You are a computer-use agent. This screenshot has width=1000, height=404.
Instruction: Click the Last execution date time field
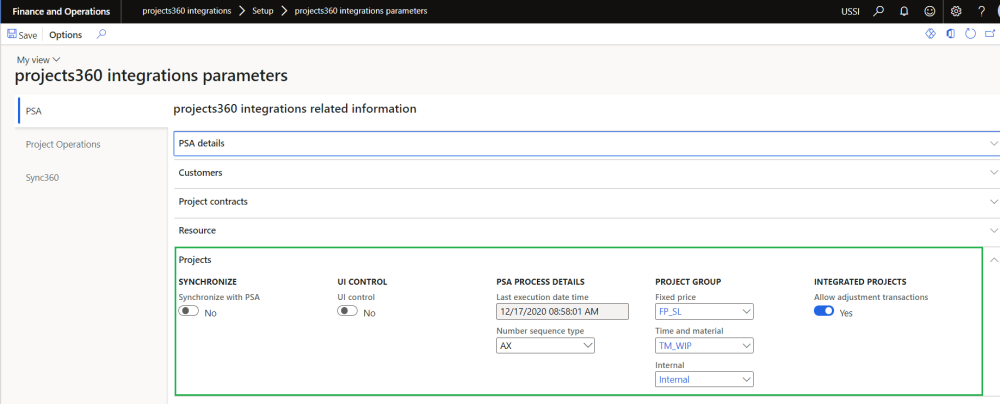coord(562,312)
